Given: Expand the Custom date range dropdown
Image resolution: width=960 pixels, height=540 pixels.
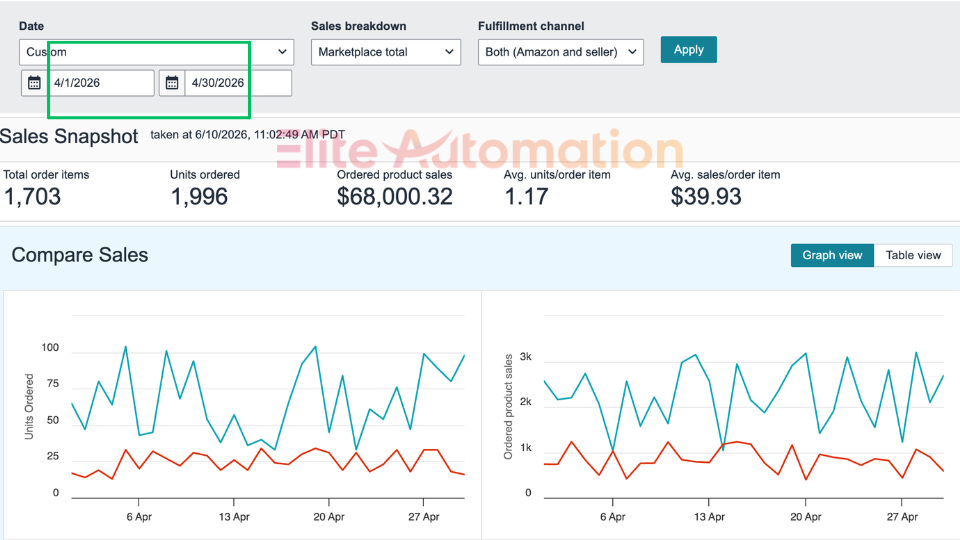Looking at the screenshot, I should (156, 52).
